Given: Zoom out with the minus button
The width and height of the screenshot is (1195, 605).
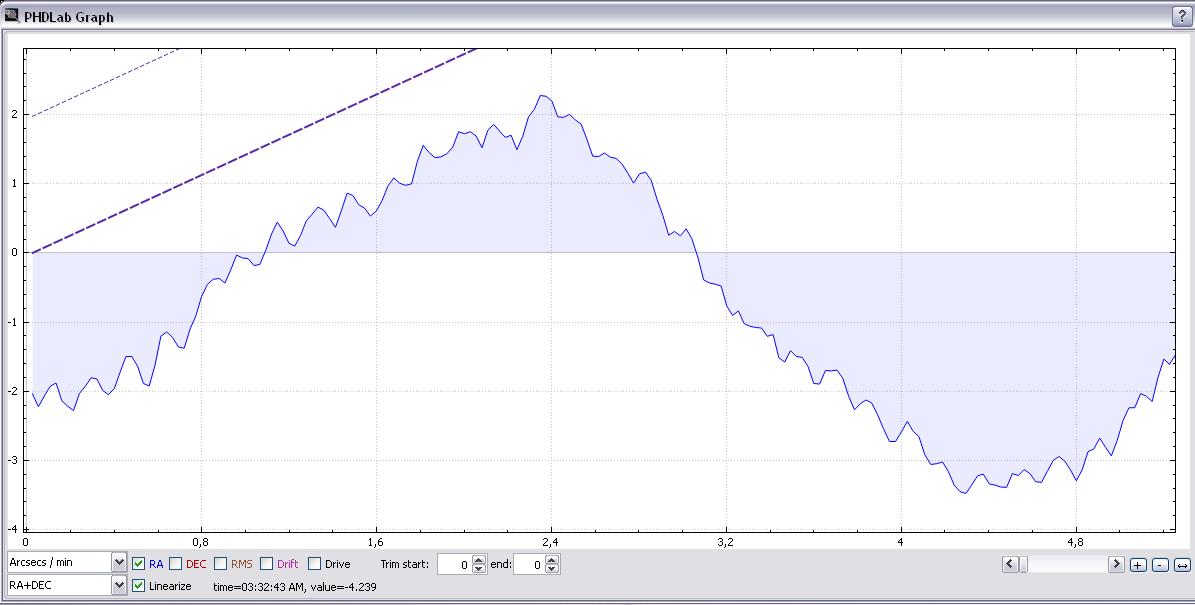Looking at the screenshot, I should tap(1160, 565).
